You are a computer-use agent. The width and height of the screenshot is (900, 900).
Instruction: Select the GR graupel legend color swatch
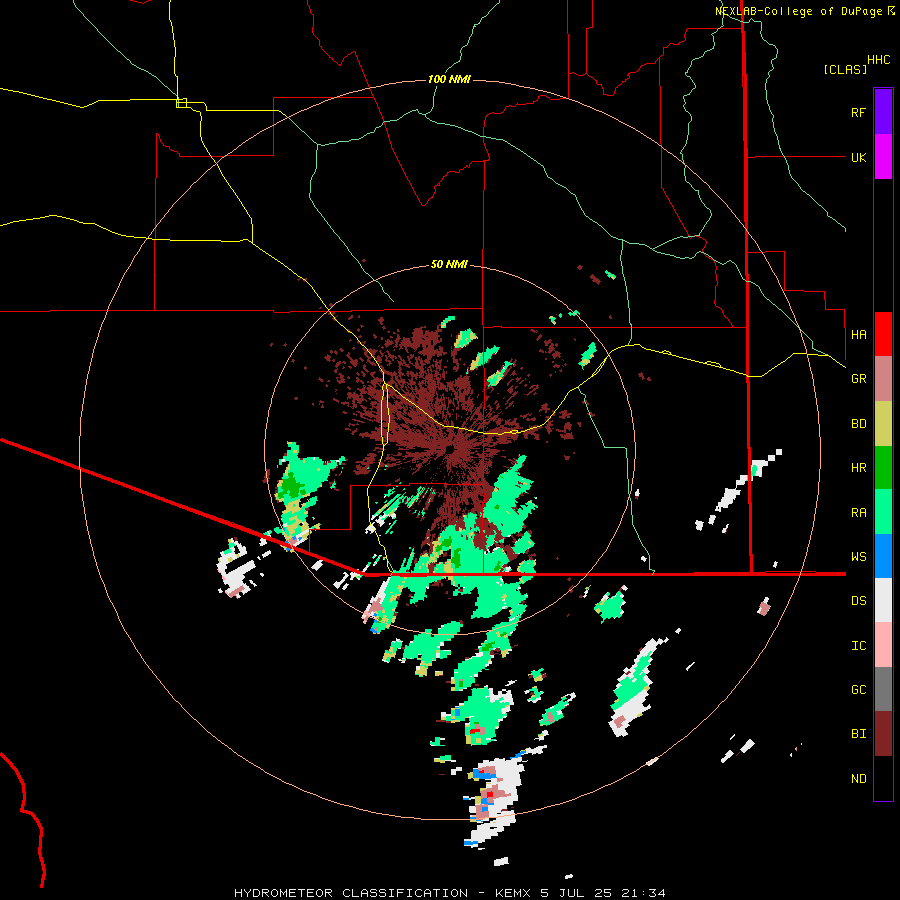(x=883, y=379)
